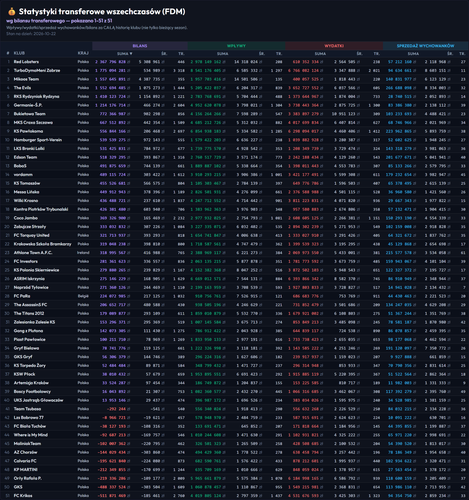This screenshot has height=500, width=469.
Task: Select the Gang z Plutona club name
Action: (28, 330)
